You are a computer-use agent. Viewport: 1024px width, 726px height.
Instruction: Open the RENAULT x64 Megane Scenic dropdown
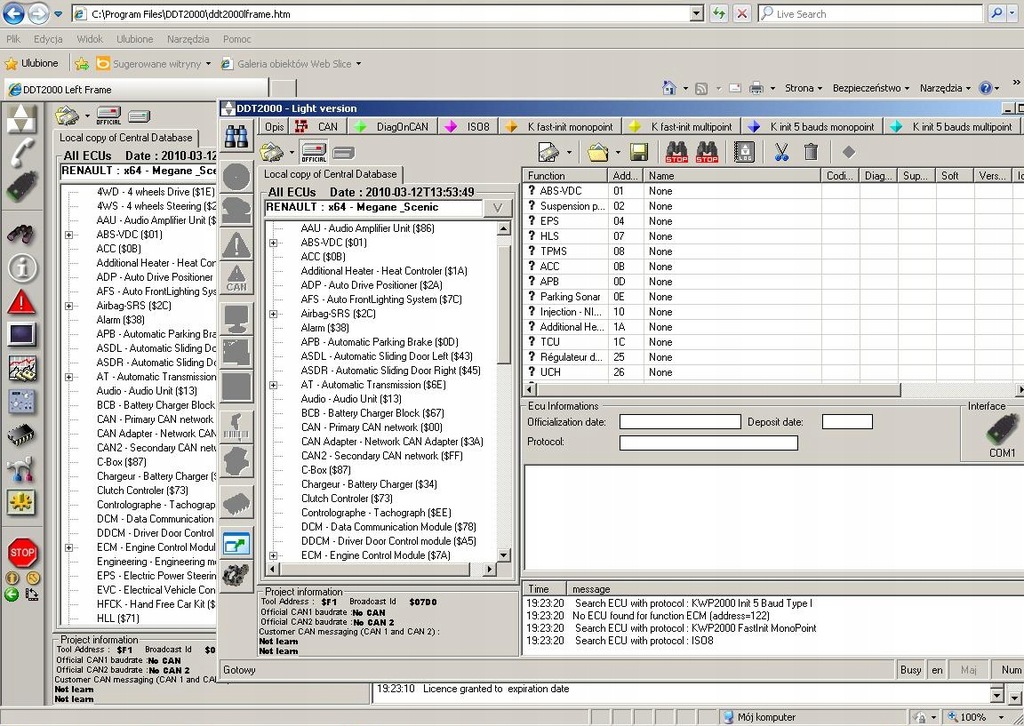point(497,208)
